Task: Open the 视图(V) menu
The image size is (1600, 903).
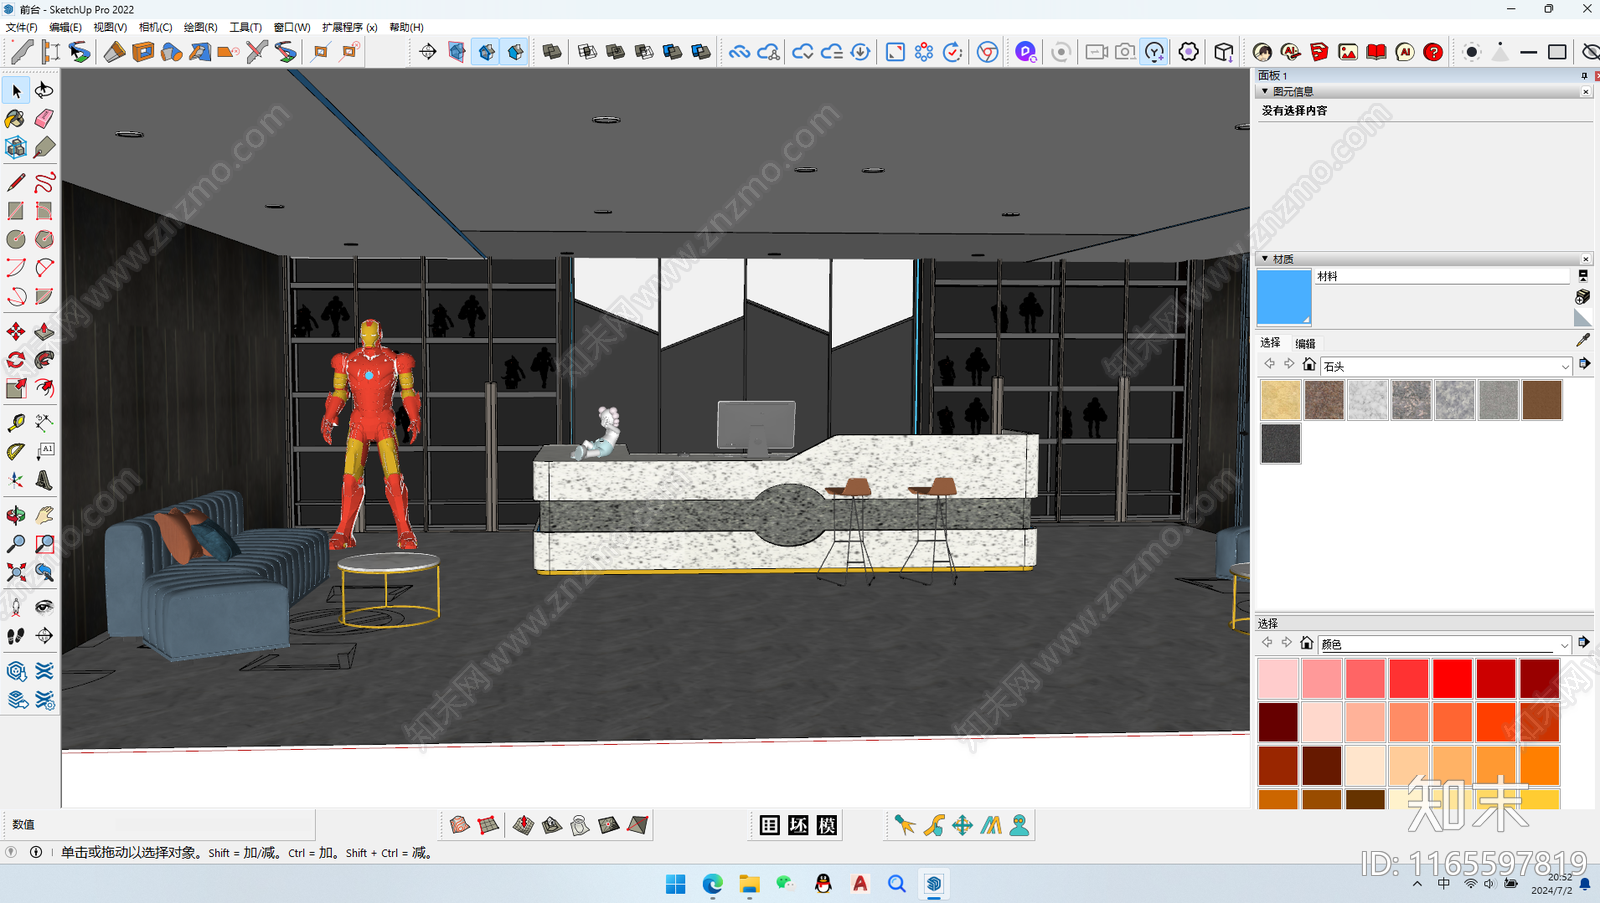Action: tap(110, 27)
